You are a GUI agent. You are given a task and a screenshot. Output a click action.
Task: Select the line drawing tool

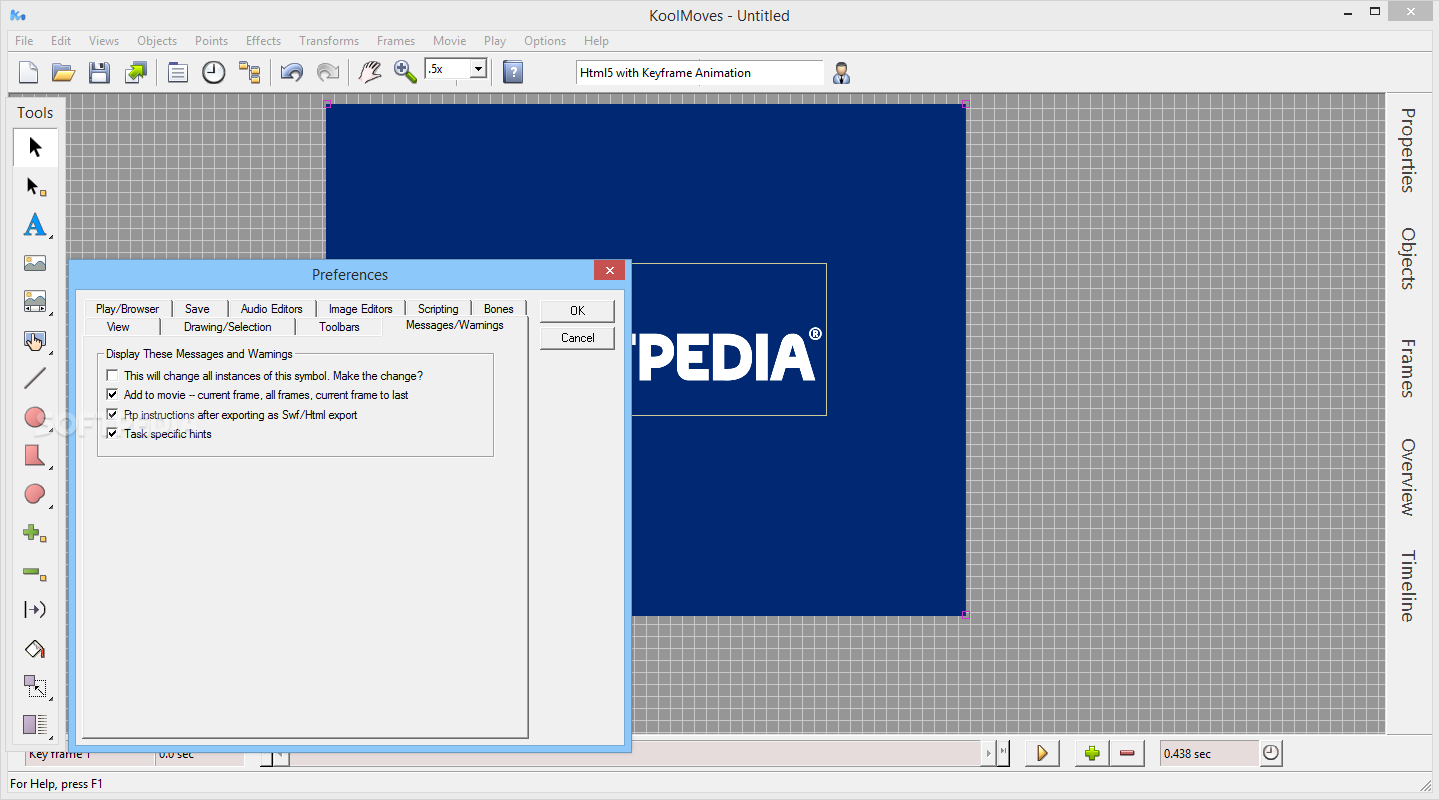pyautogui.click(x=35, y=379)
